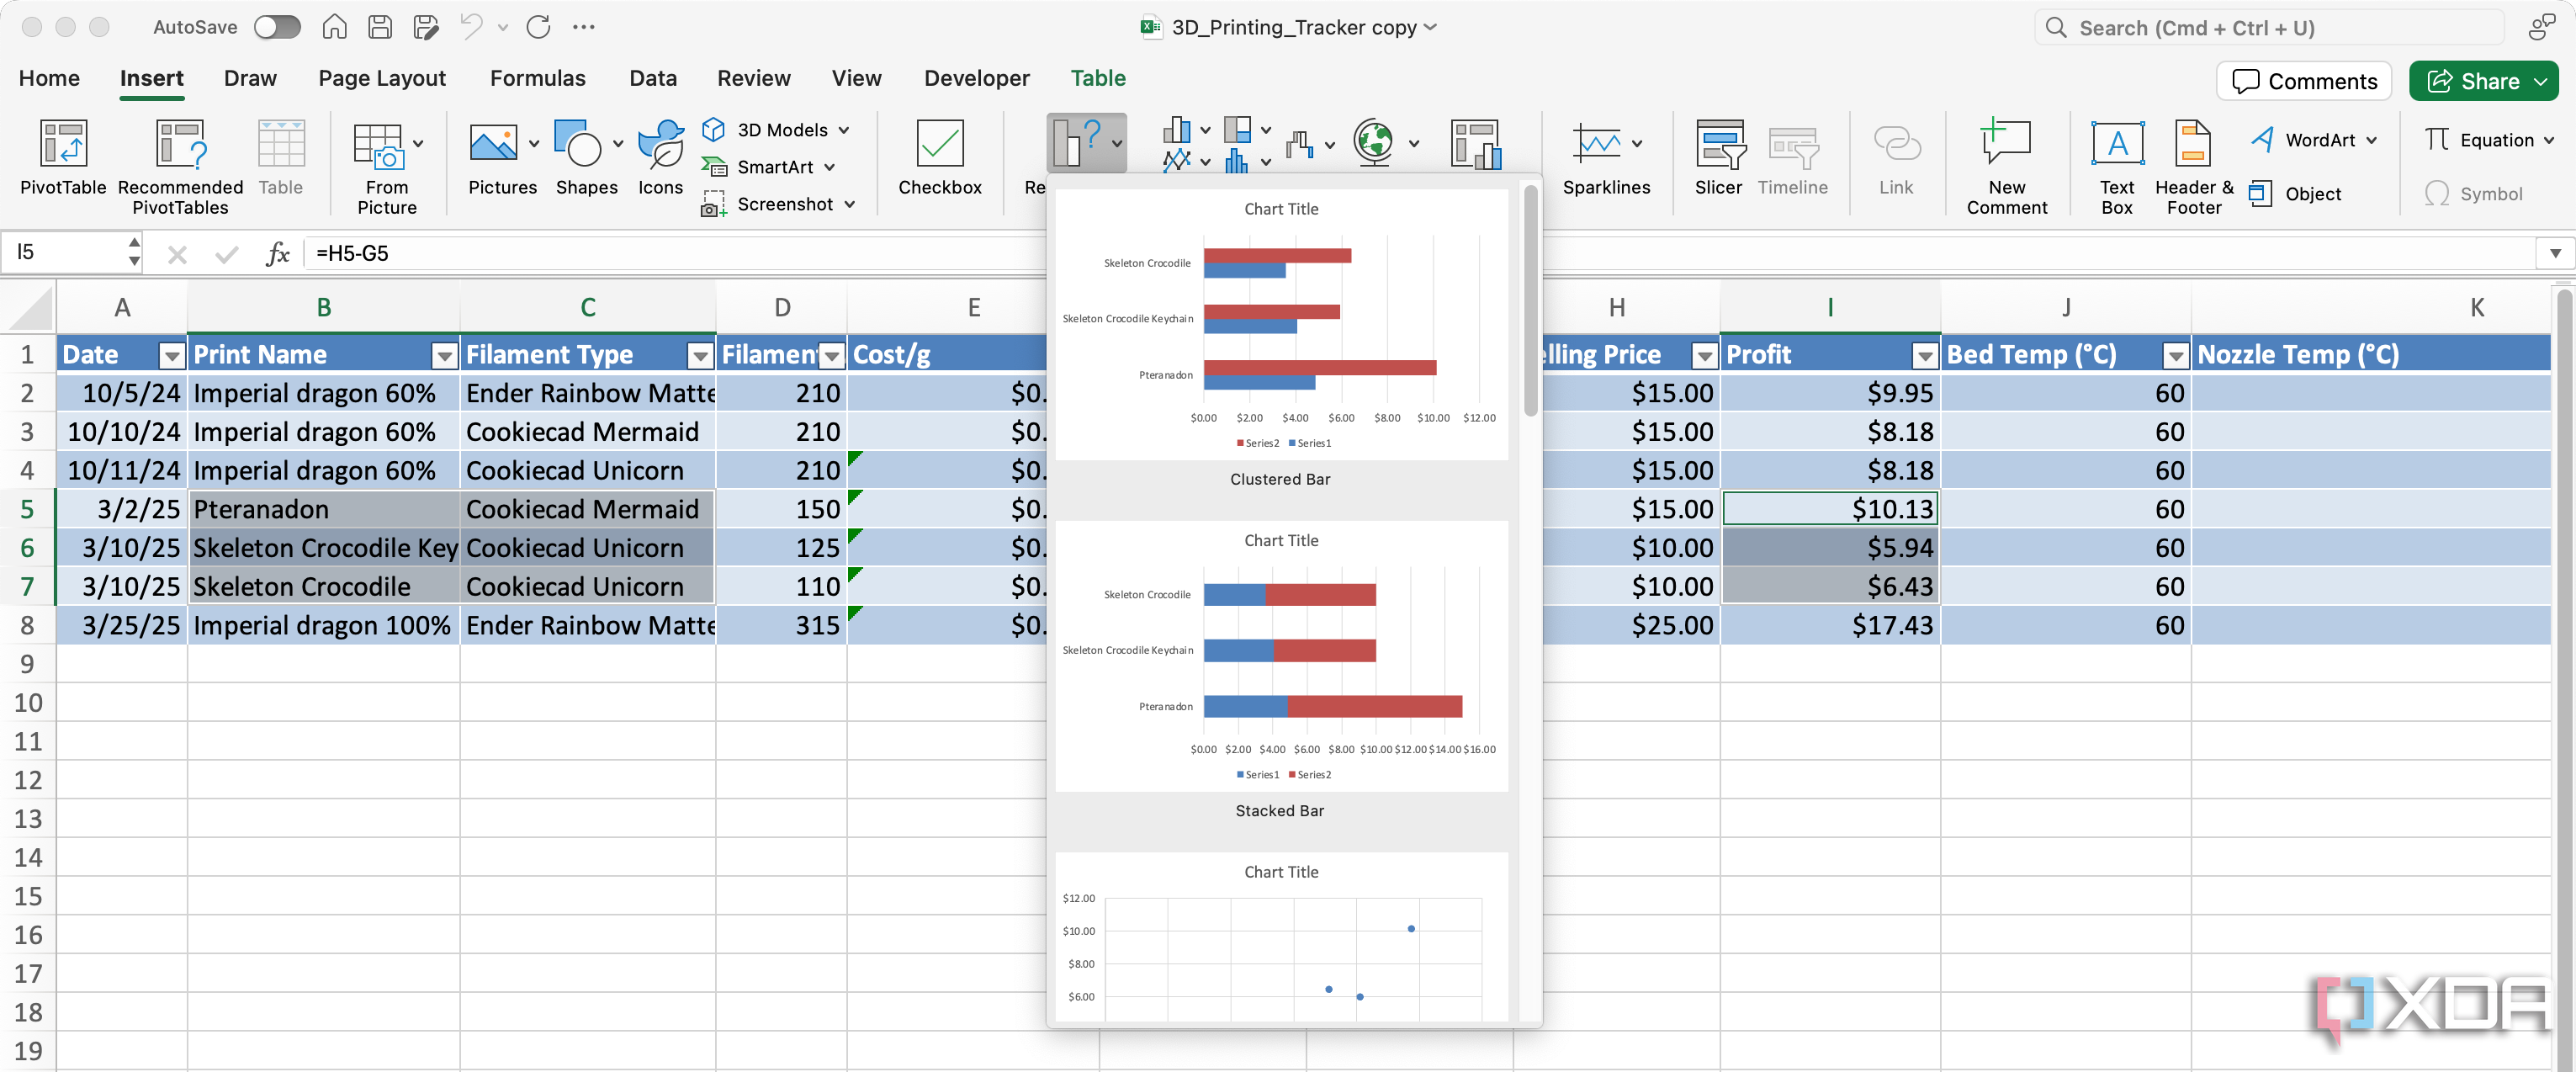
Task: Switch to the Page Layout tab
Action: (x=381, y=78)
